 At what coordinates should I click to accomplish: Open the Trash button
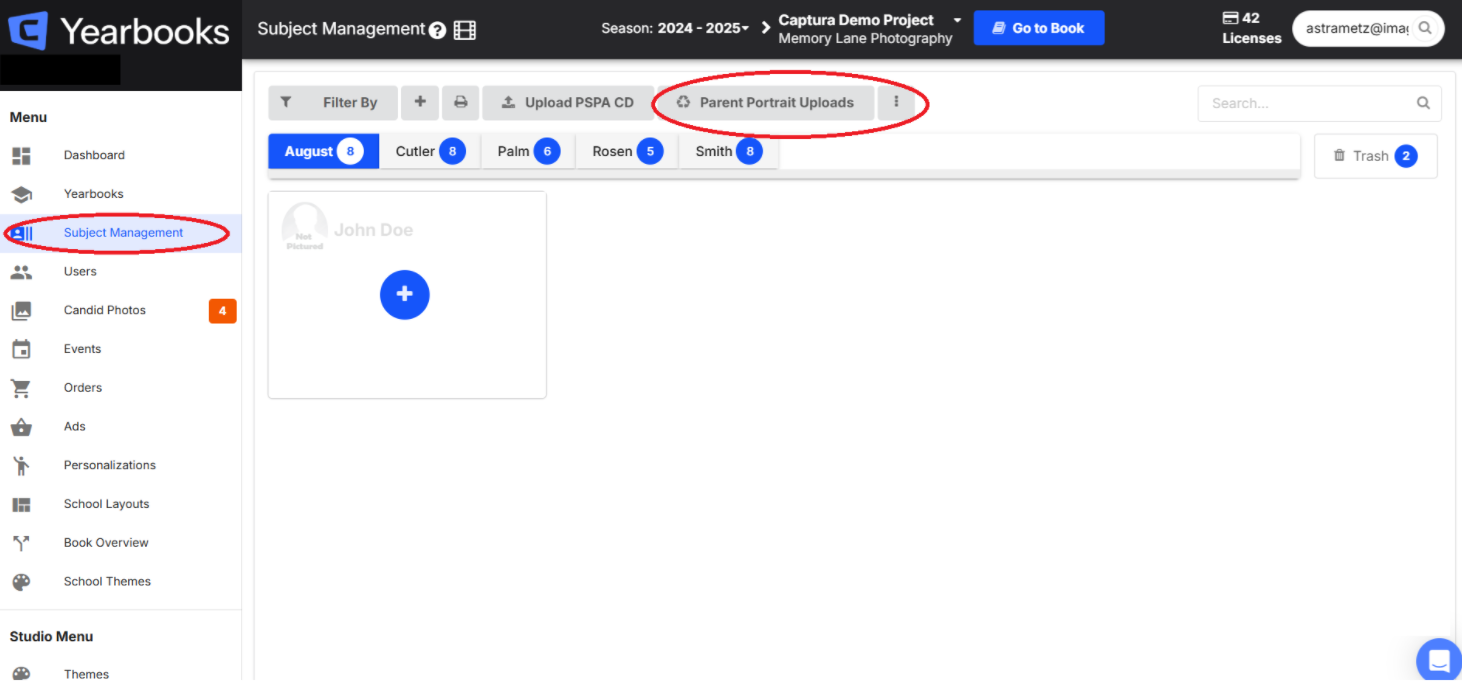pyautogui.click(x=1375, y=156)
